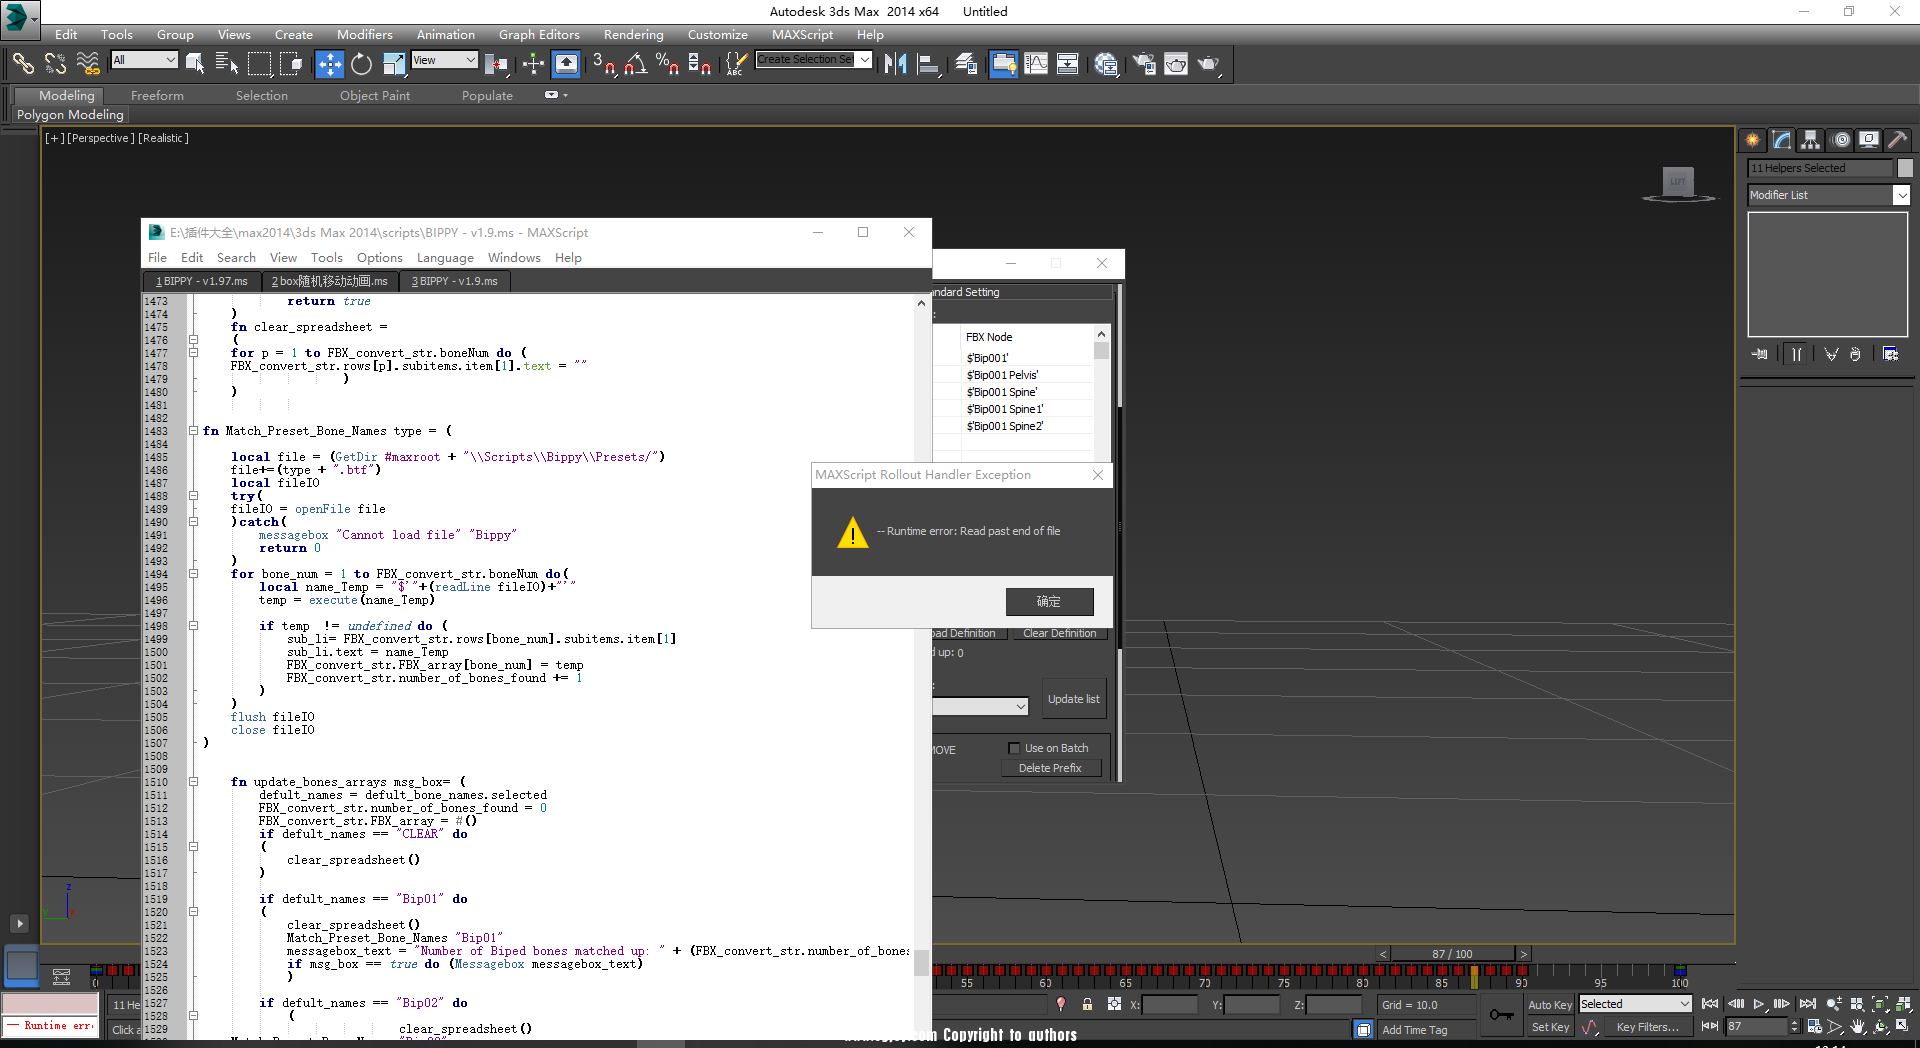Click the 87 / 100 time slider
This screenshot has width=1920, height=1048.
1452,954
